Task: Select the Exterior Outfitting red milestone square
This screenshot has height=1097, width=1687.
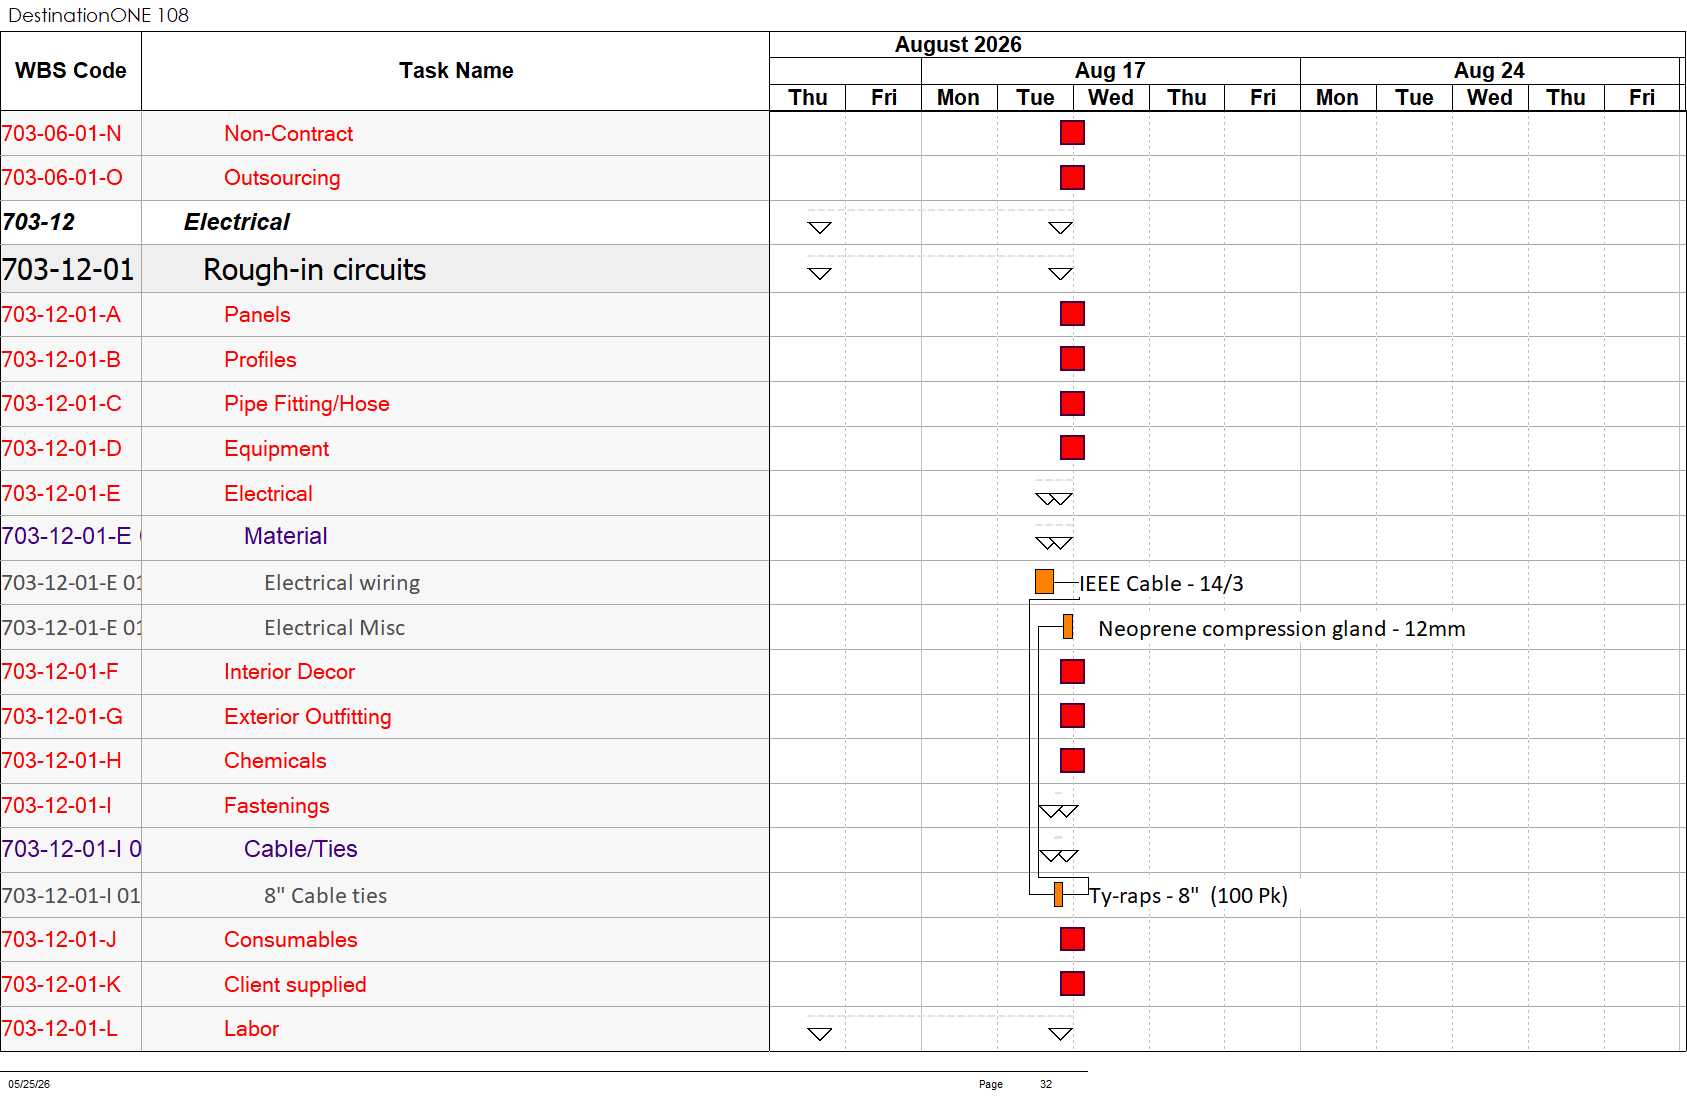Action: (1072, 716)
